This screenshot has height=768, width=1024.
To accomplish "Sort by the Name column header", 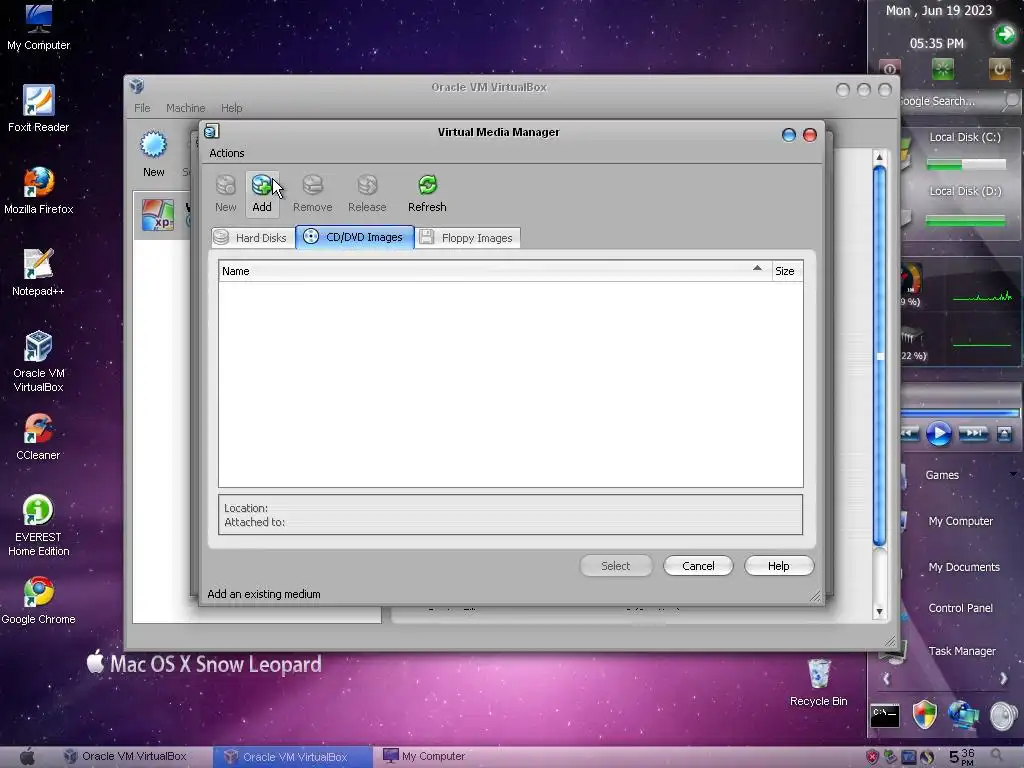I will [494, 271].
